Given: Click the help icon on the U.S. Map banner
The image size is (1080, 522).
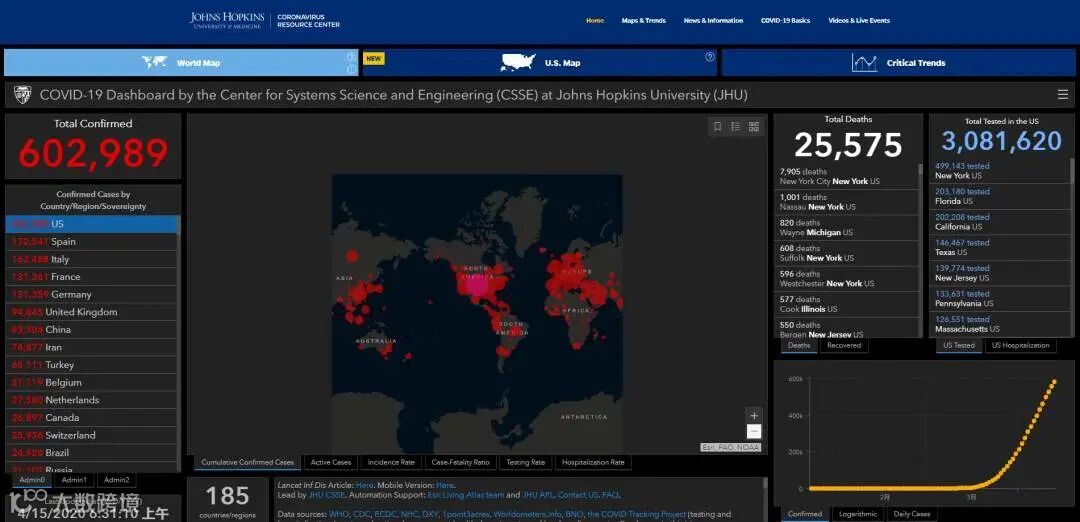Looking at the screenshot, I should 710,57.
